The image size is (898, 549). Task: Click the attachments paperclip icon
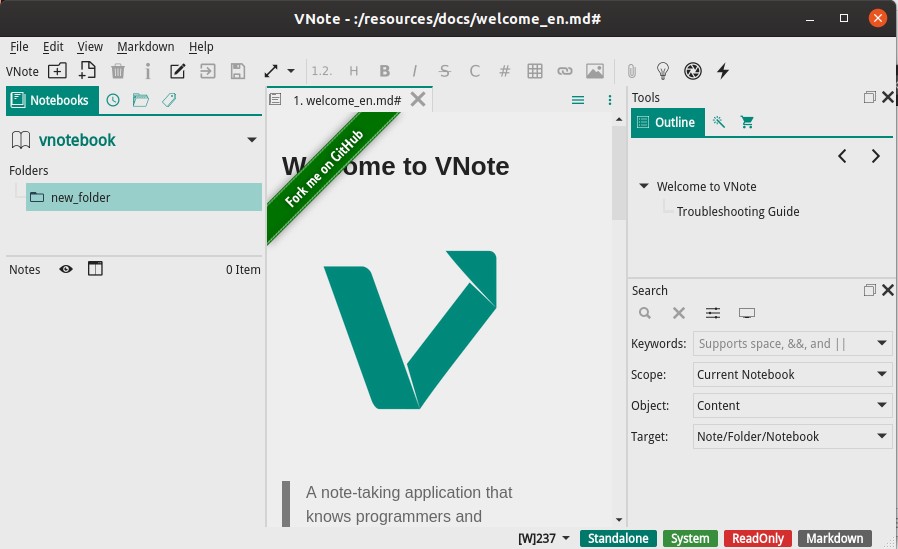(631, 71)
